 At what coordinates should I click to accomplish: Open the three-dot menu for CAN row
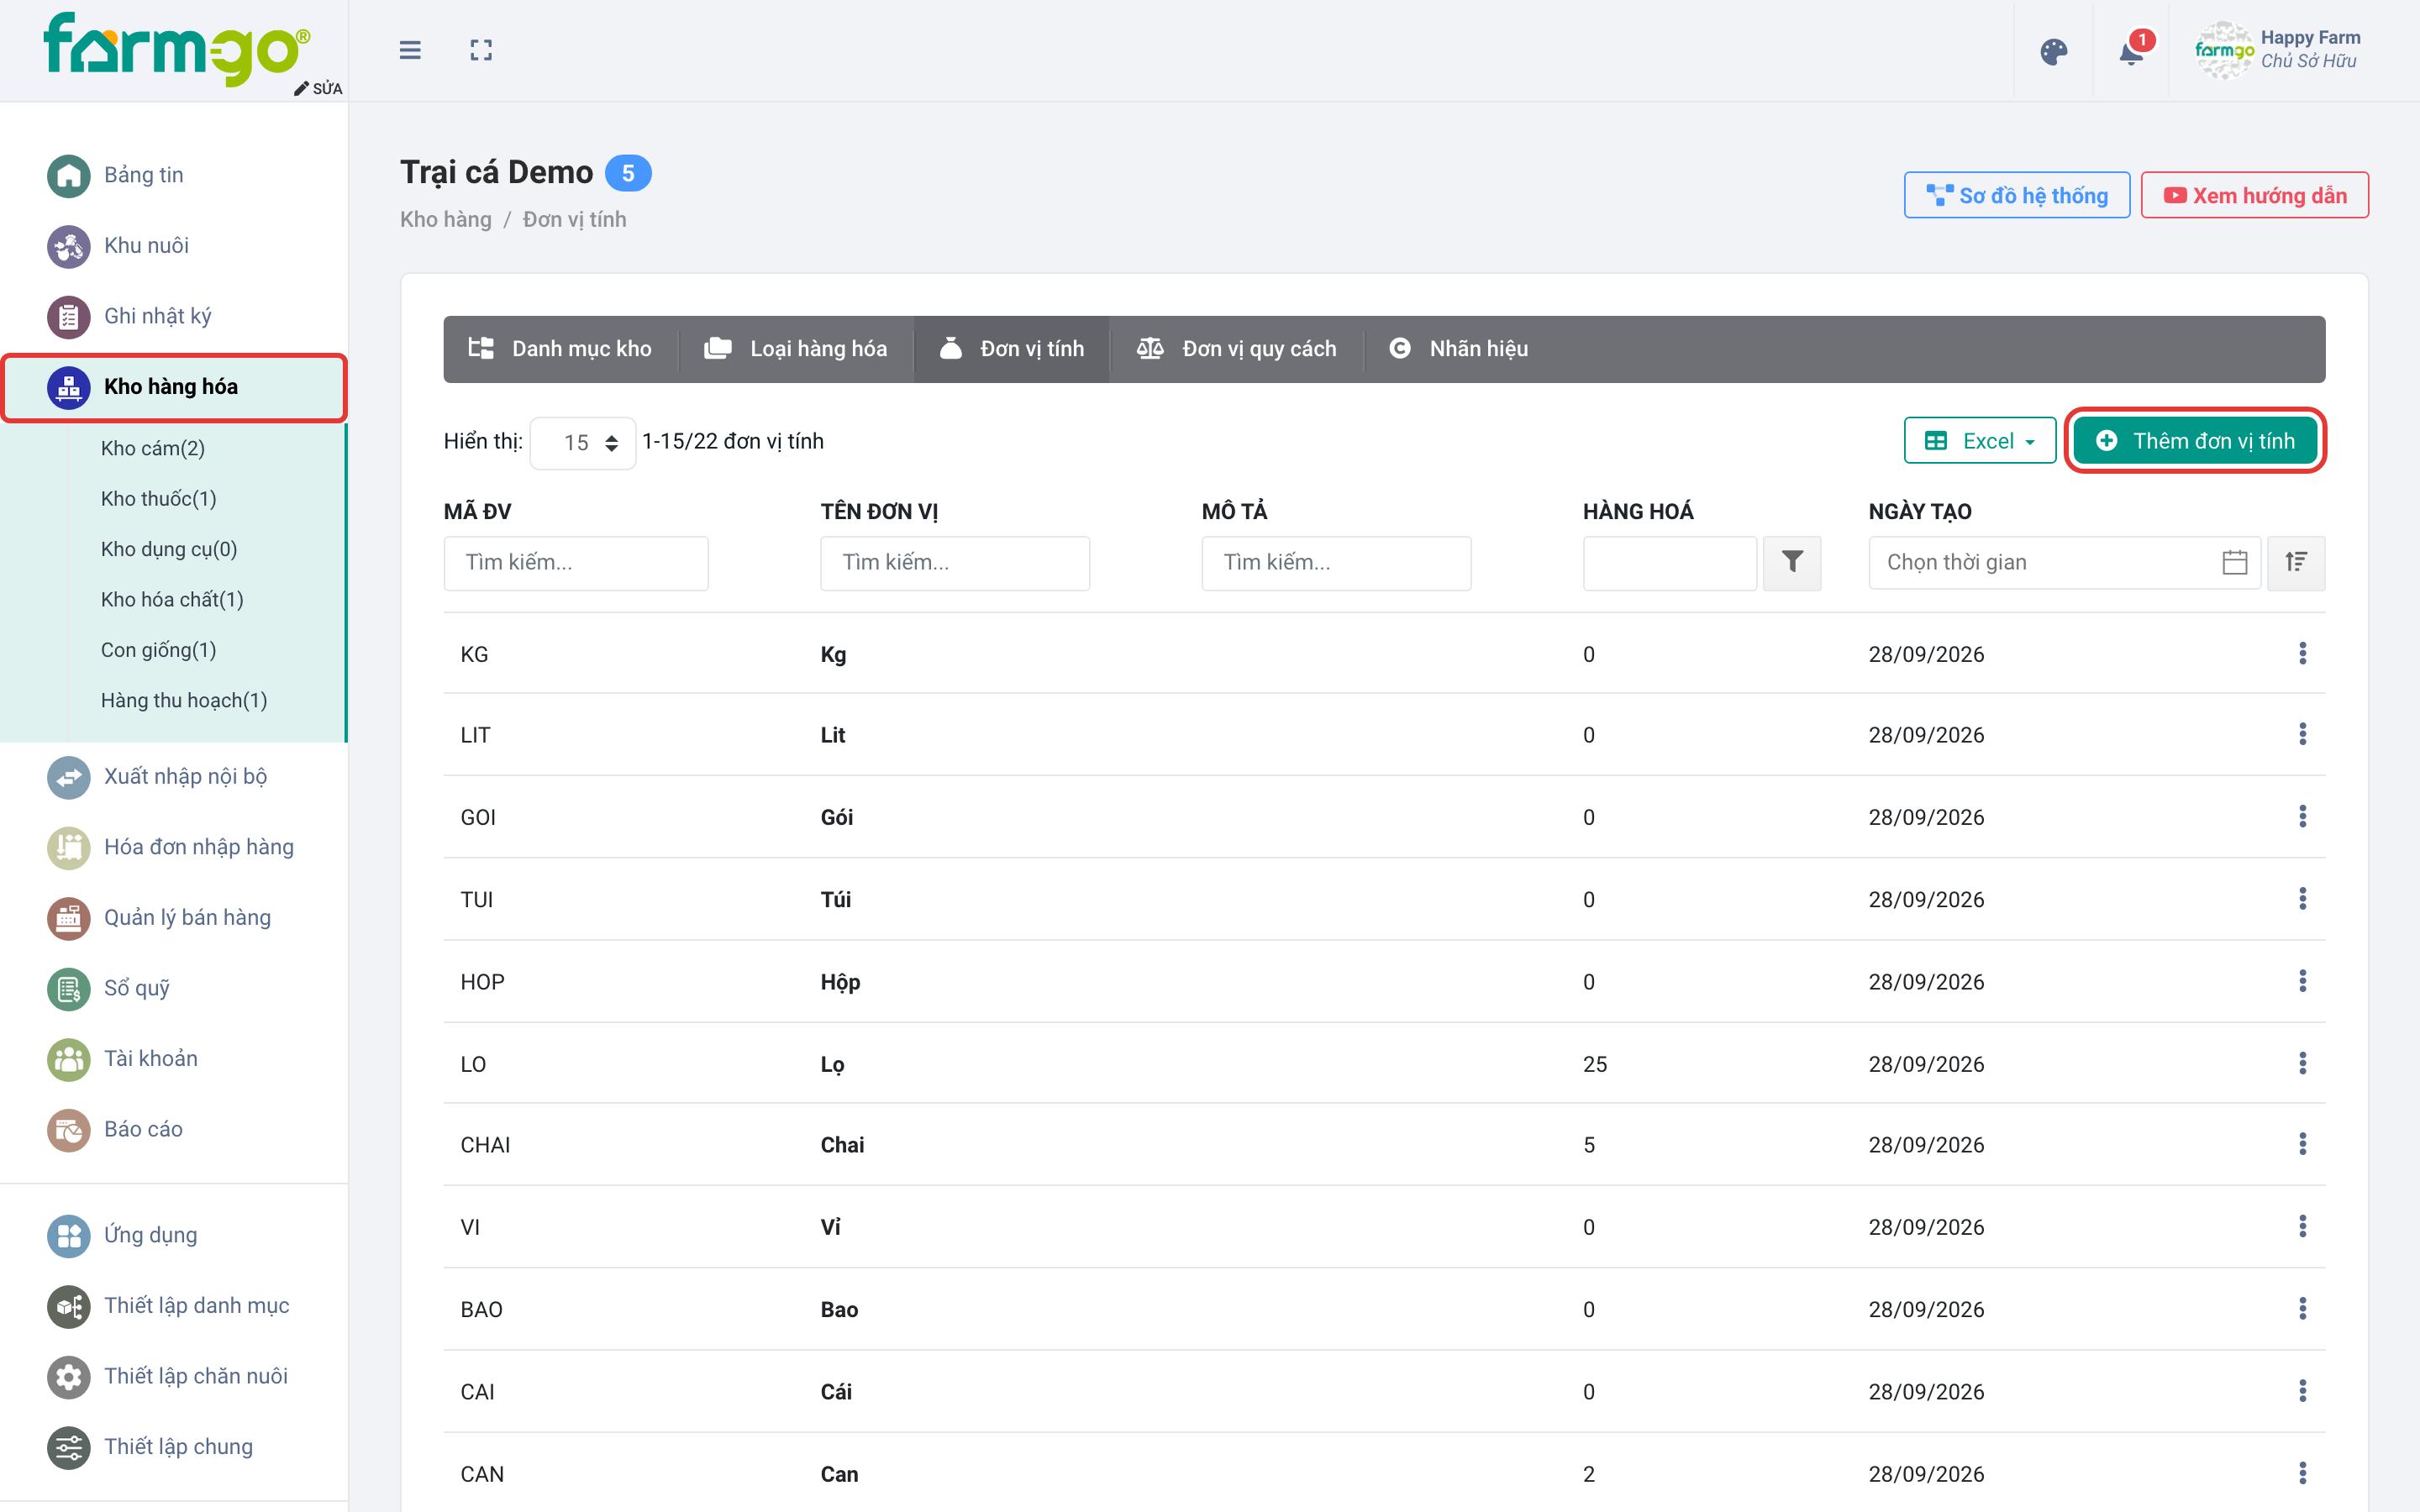tap(2302, 1473)
